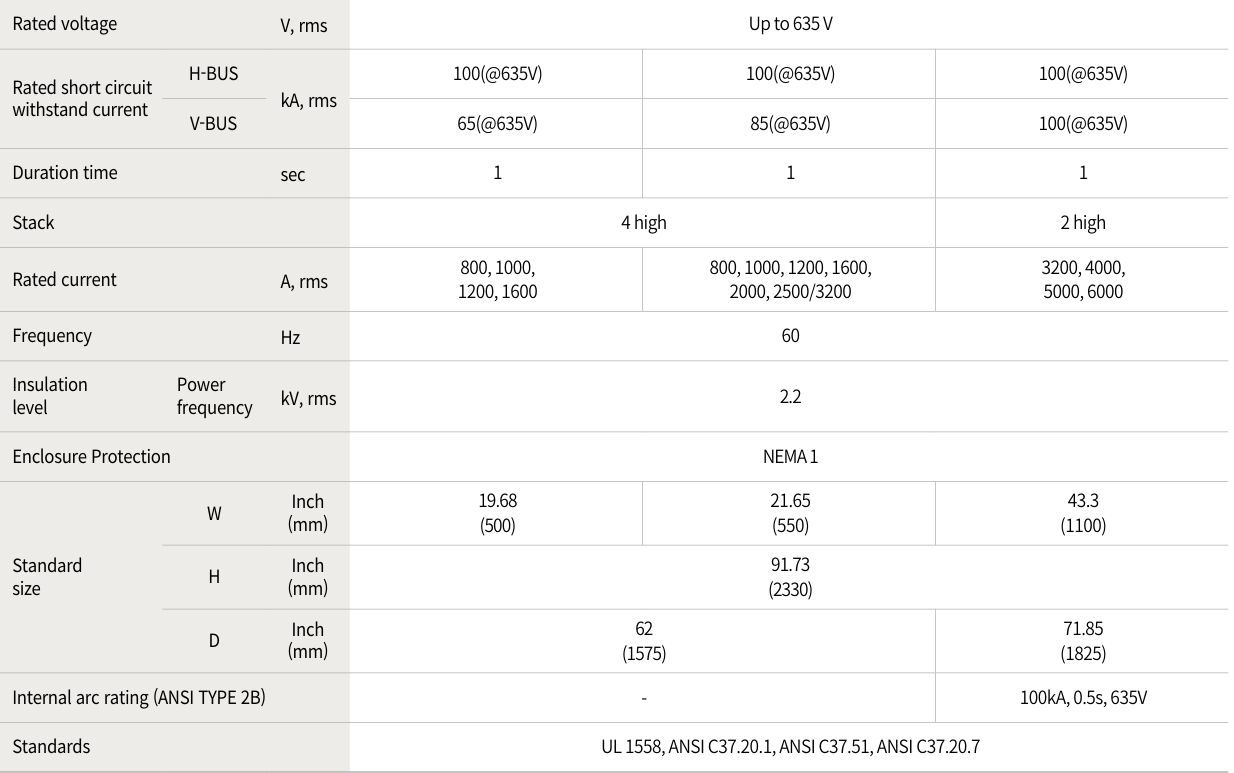
Task: Click the "43.3 (1100)" width cell
Action: click(x=1083, y=513)
